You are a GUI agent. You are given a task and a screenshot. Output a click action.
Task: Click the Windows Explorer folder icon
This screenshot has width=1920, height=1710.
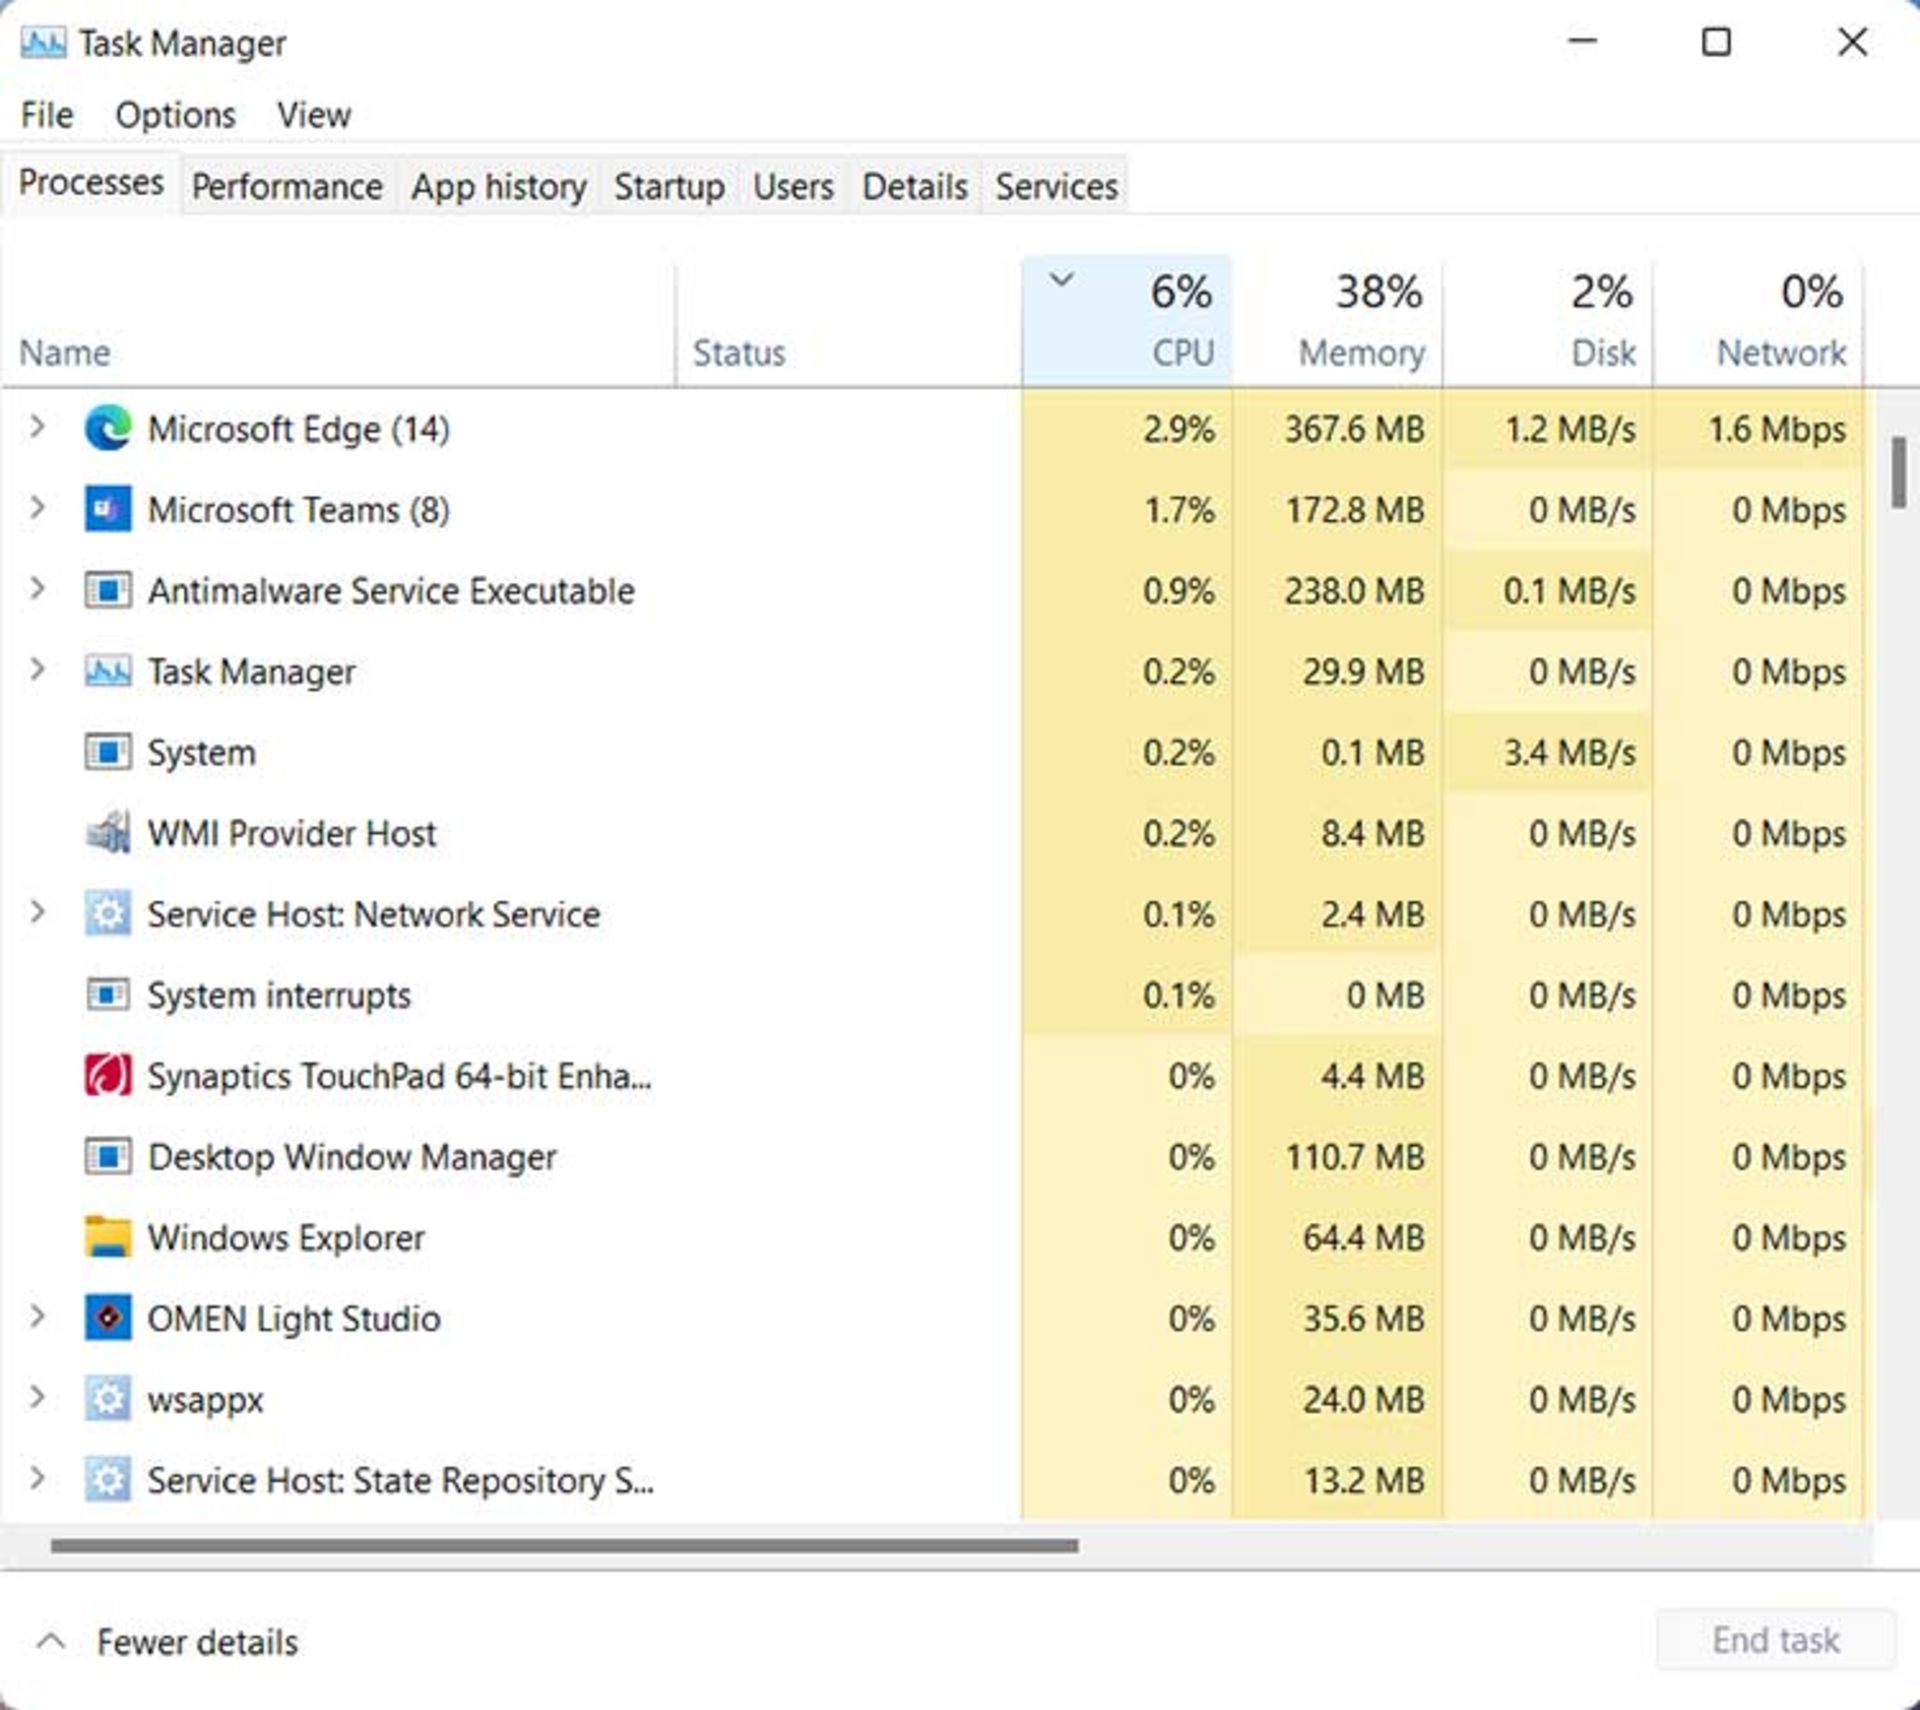tap(108, 1238)
